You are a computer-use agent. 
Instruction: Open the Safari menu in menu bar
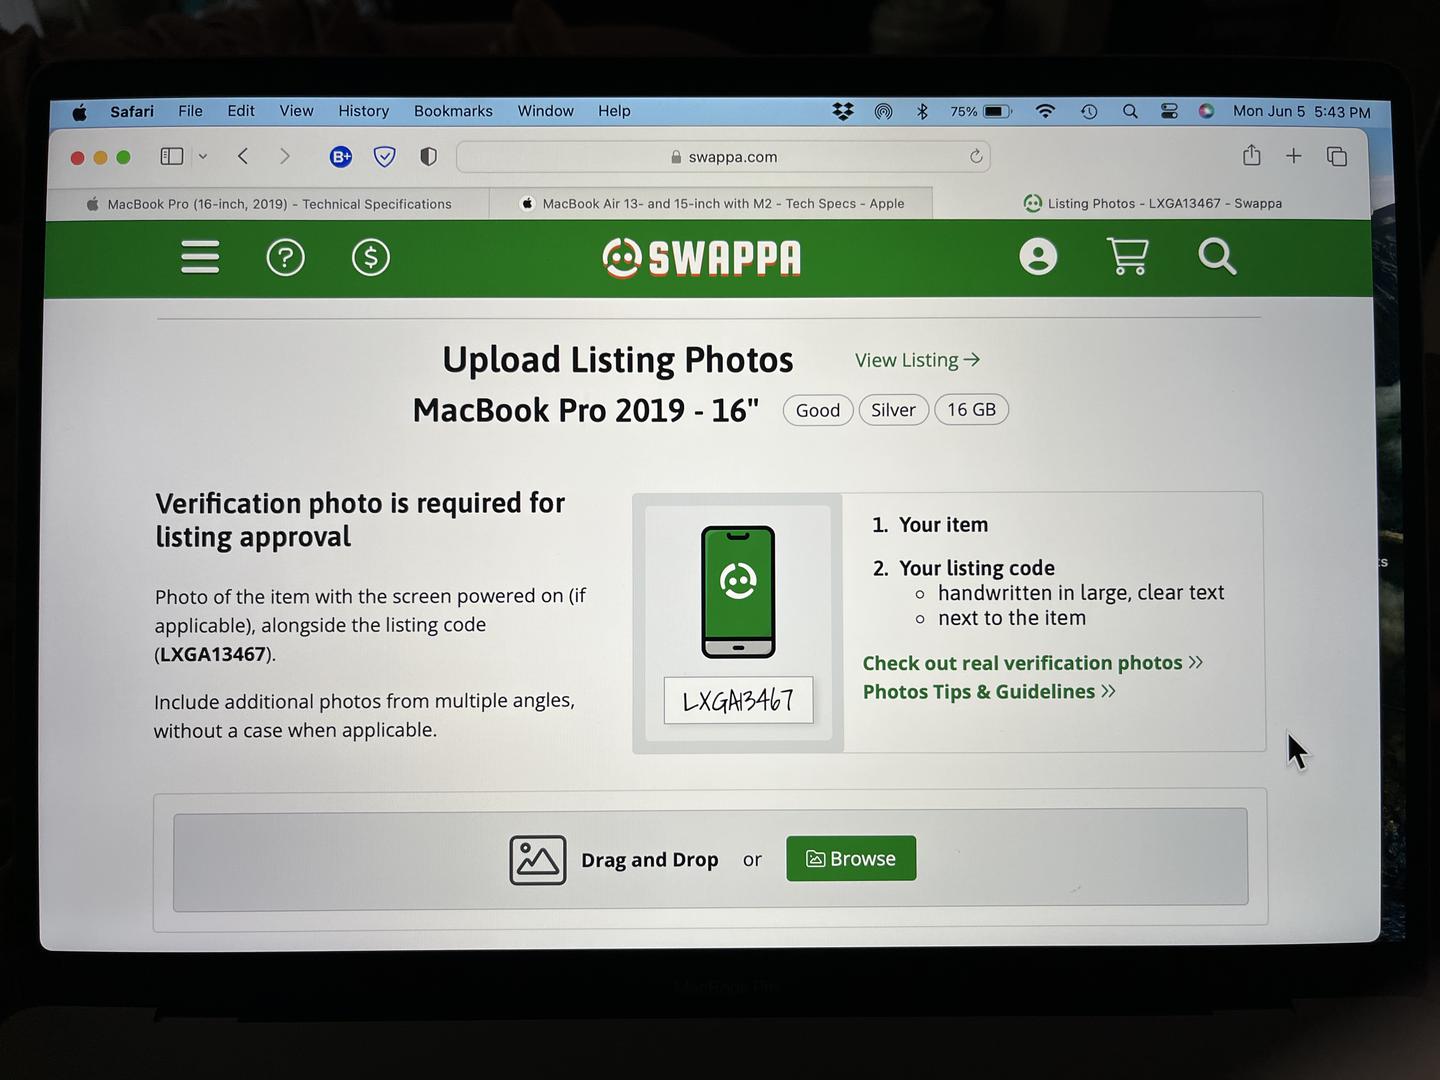(x=132, y=112)
